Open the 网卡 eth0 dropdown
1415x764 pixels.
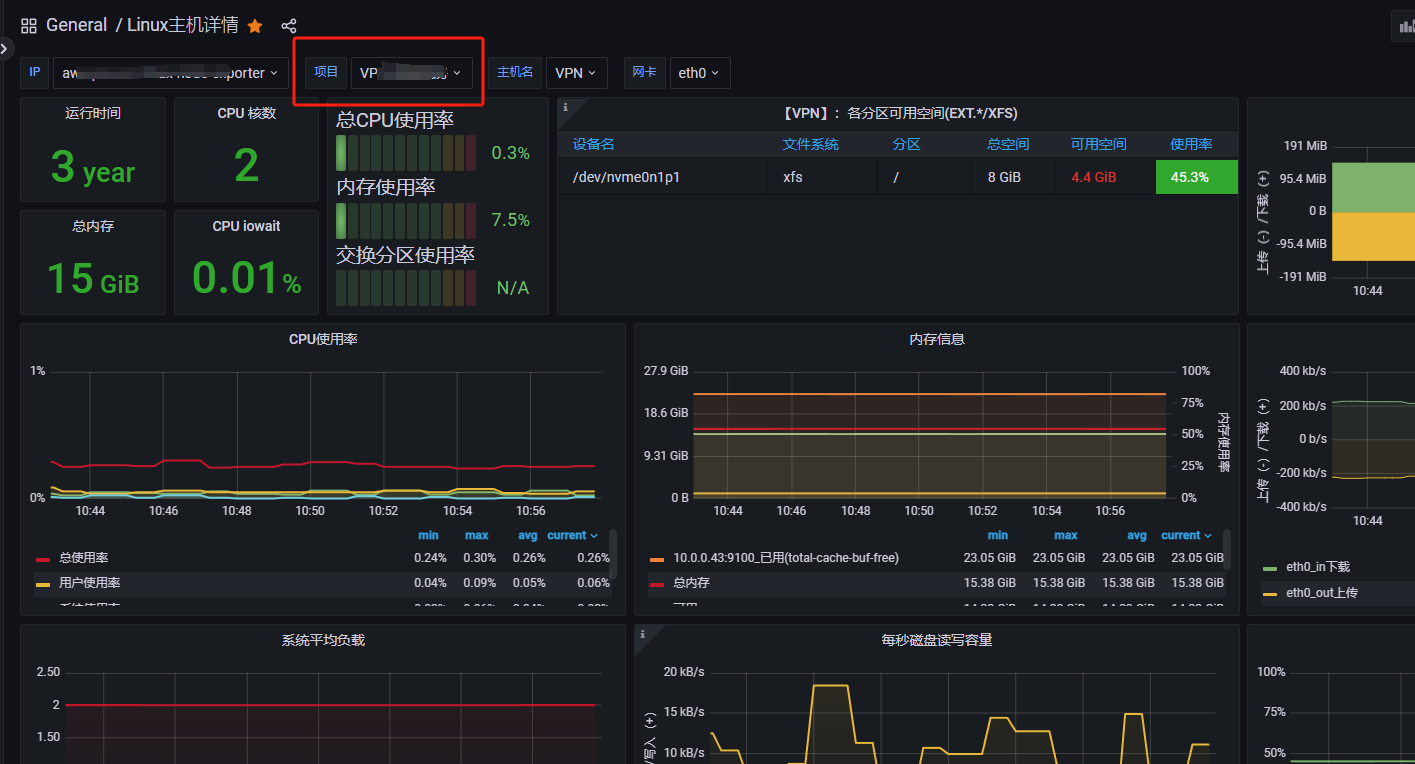pyautogui.click(x=700, y=73)
